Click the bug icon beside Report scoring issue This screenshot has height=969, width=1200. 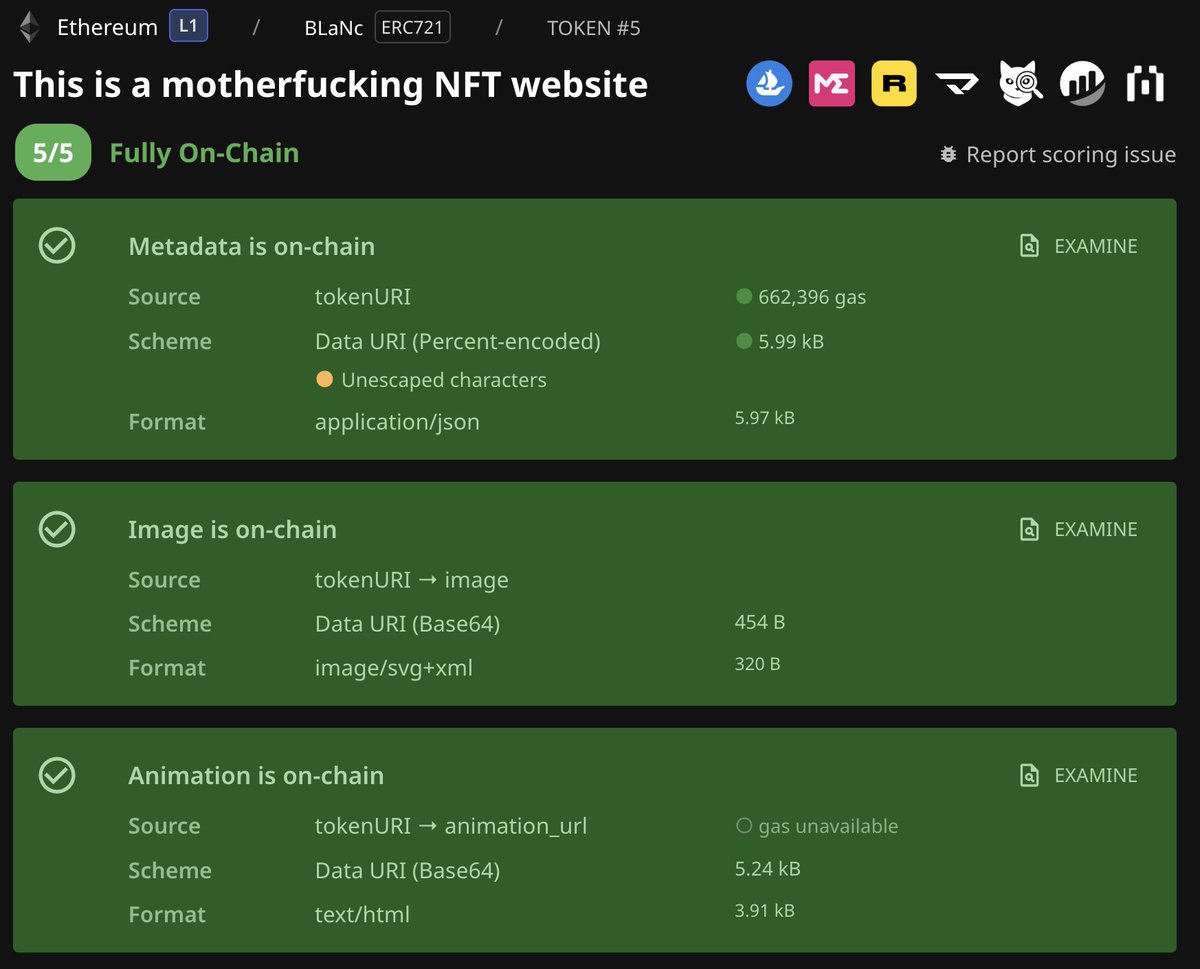click(948, 155)
